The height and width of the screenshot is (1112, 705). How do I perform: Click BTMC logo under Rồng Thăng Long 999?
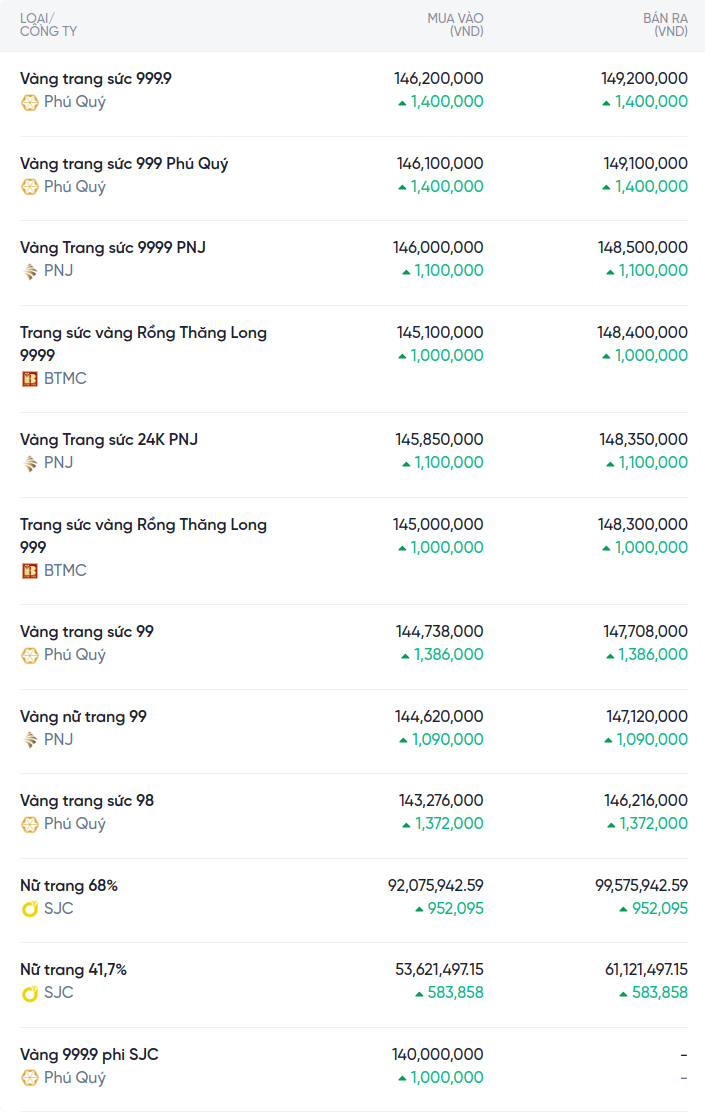[x=30, y=571]
